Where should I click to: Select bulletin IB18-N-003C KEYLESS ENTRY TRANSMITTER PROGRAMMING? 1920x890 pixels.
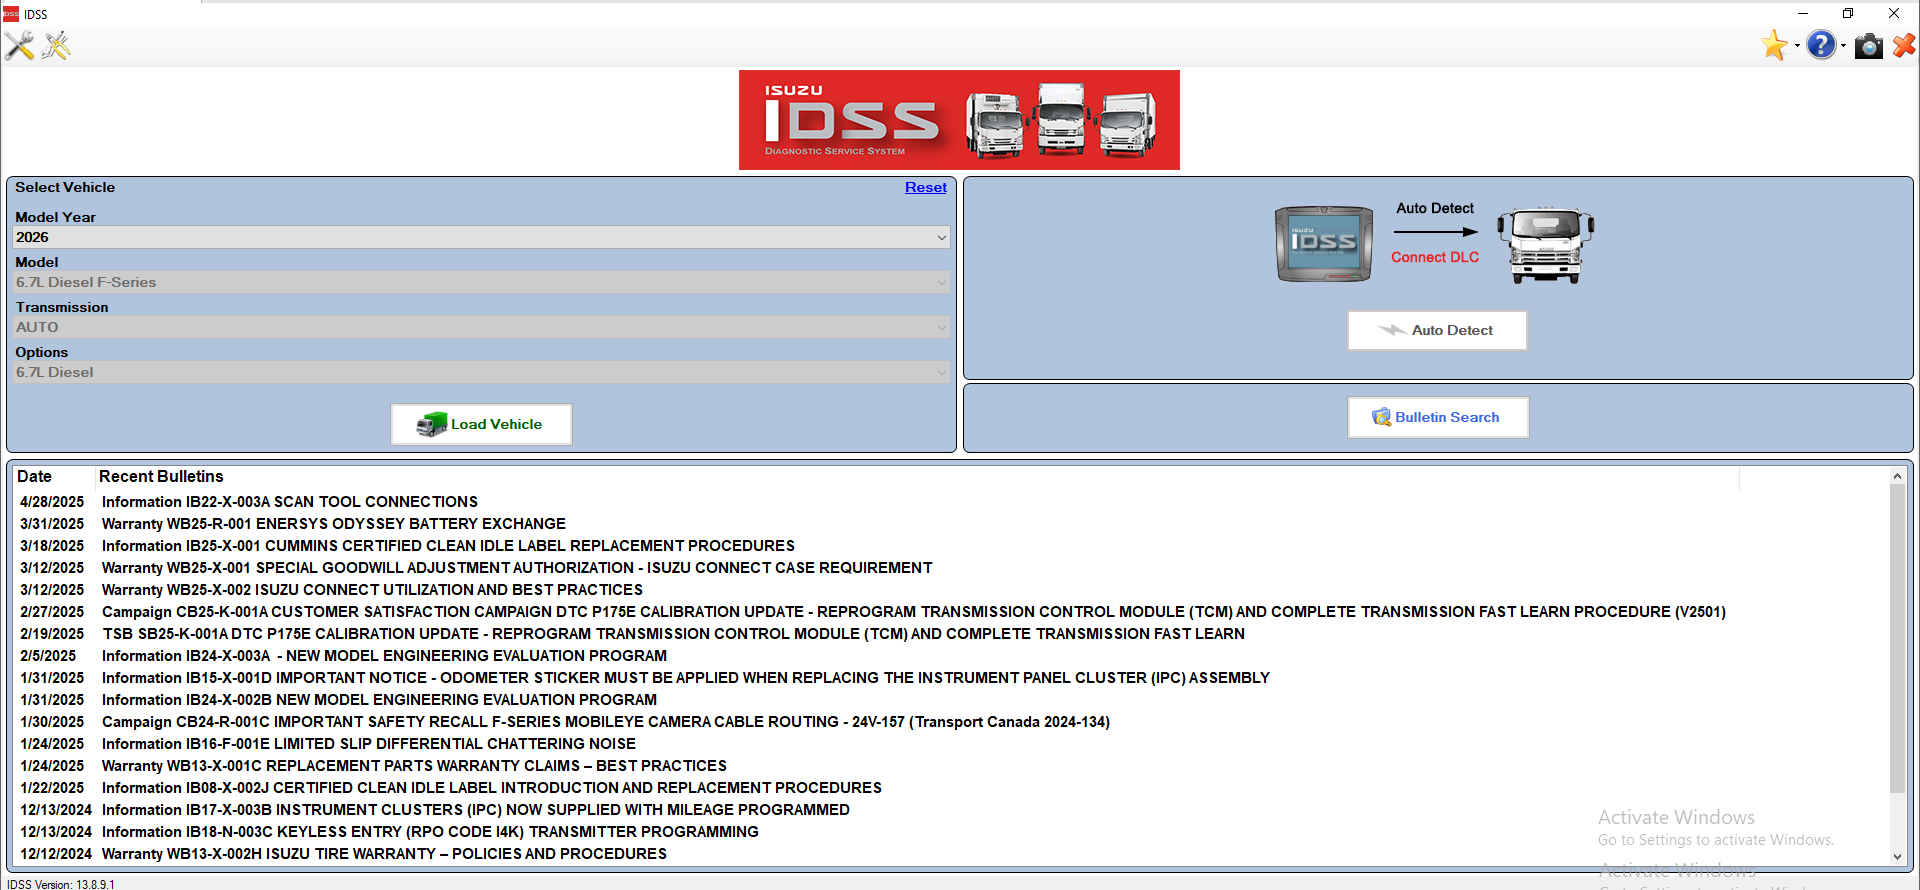click(x=430, y=832)
